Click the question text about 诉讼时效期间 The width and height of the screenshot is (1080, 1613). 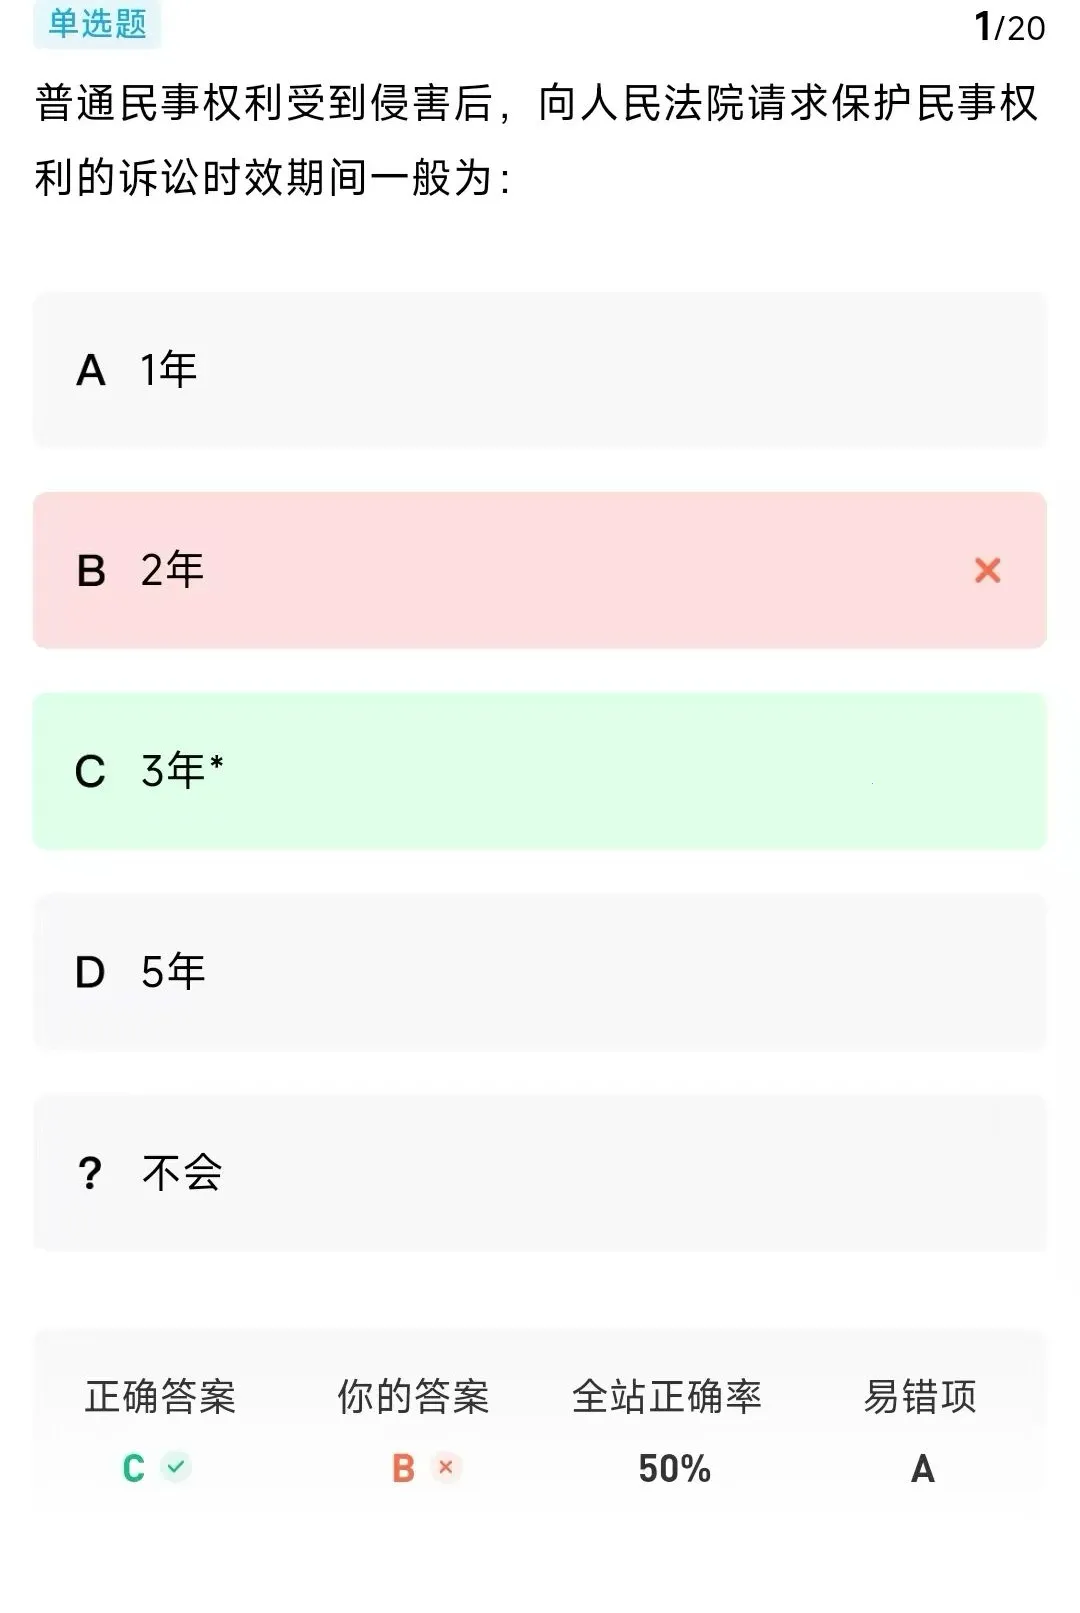[x=537, y=141]
